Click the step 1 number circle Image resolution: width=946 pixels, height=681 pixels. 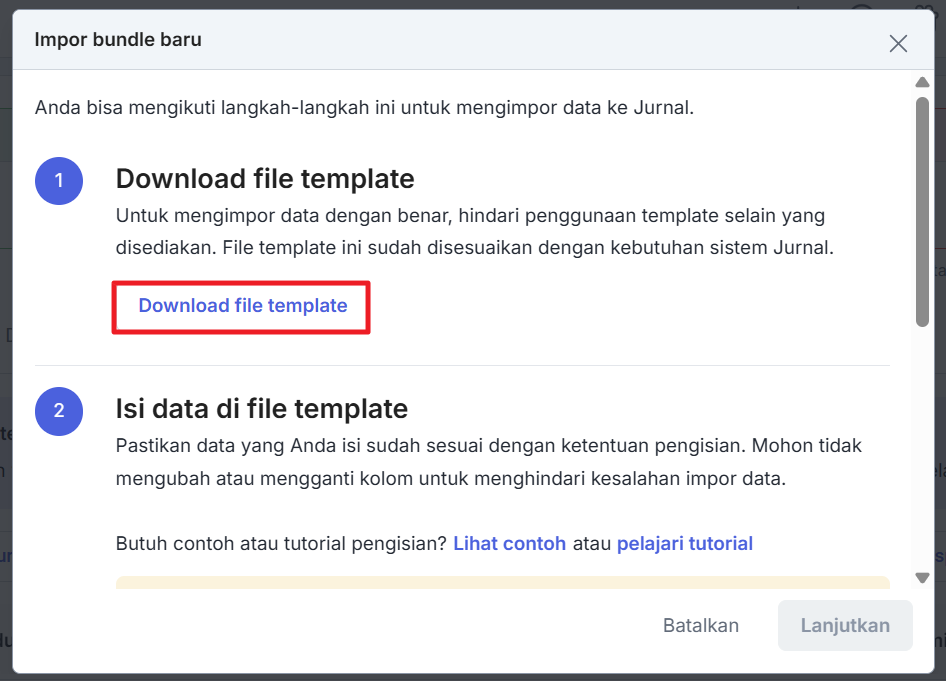pyautogui.click(x=59, y=180)
